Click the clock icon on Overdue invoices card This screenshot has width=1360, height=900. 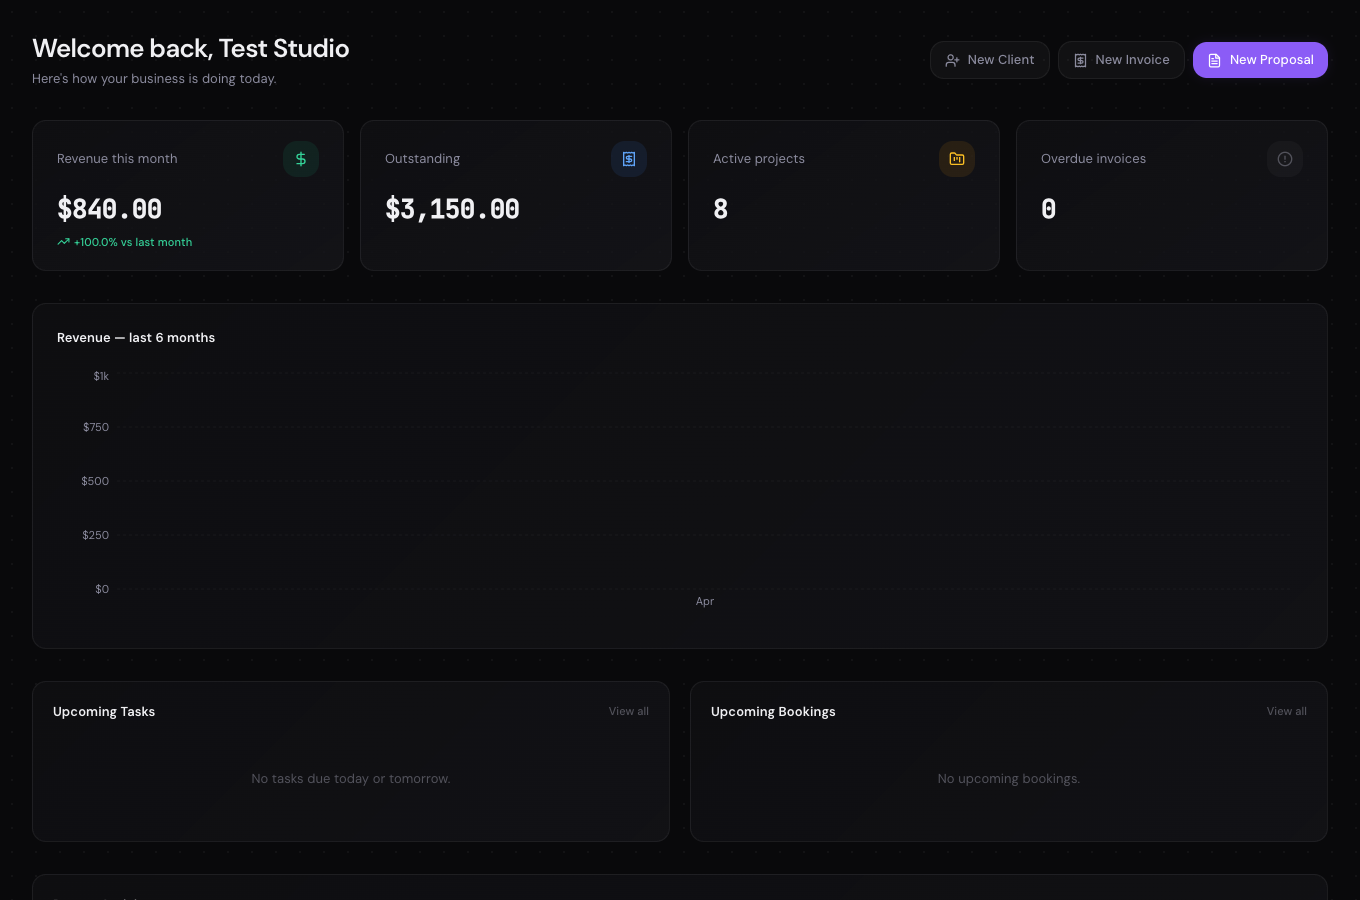pos(1285,159)
